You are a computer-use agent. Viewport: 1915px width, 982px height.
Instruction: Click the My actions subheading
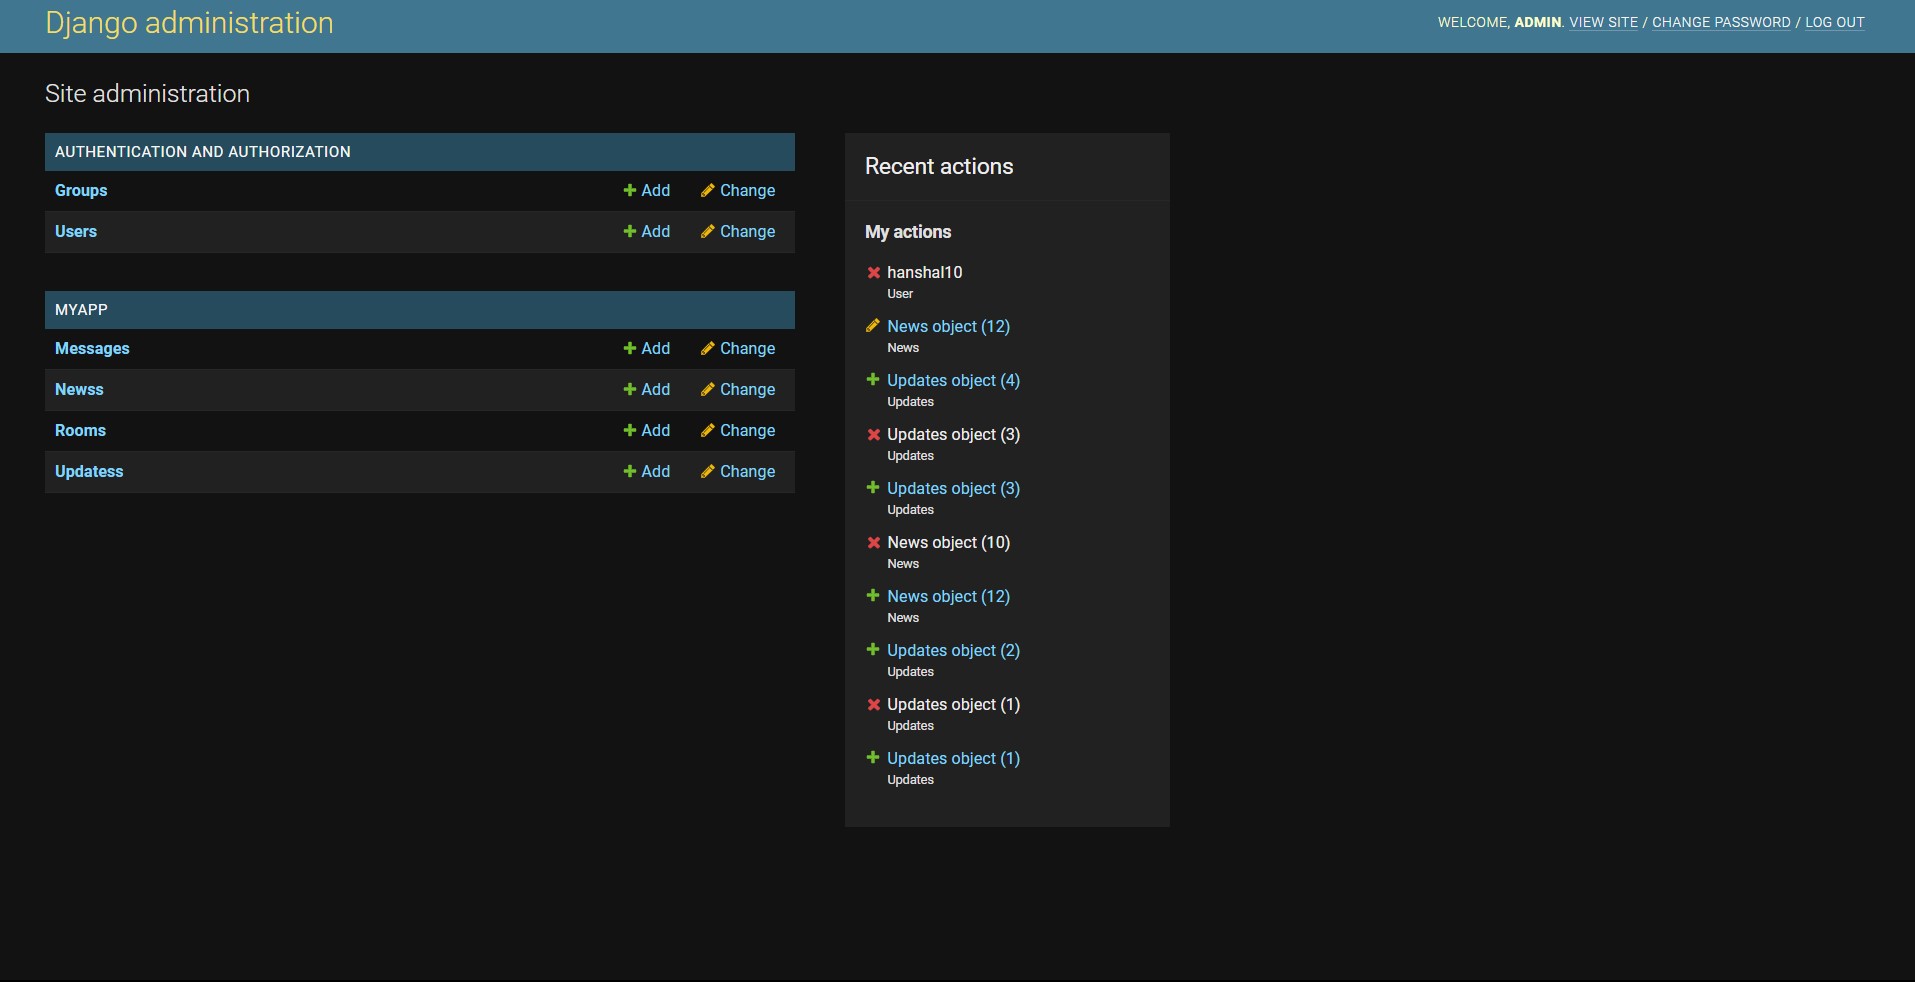pyautogui.click(x=908, y=232)
